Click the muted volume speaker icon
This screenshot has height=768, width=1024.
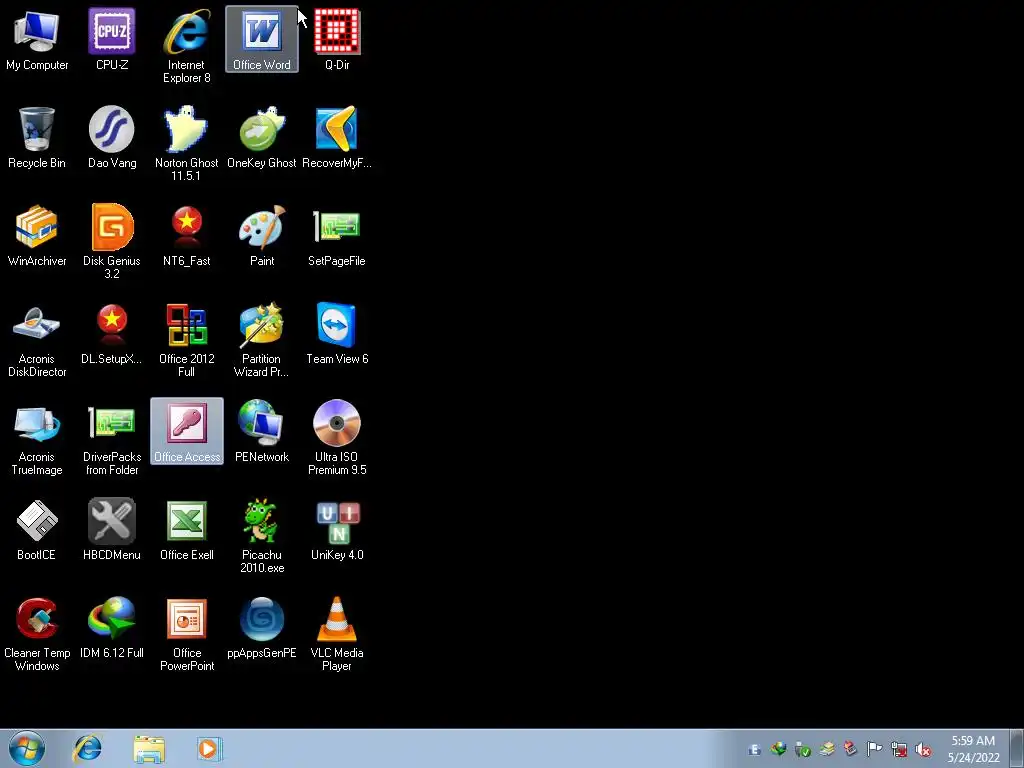pyautogui.click(x=923, y=750)
